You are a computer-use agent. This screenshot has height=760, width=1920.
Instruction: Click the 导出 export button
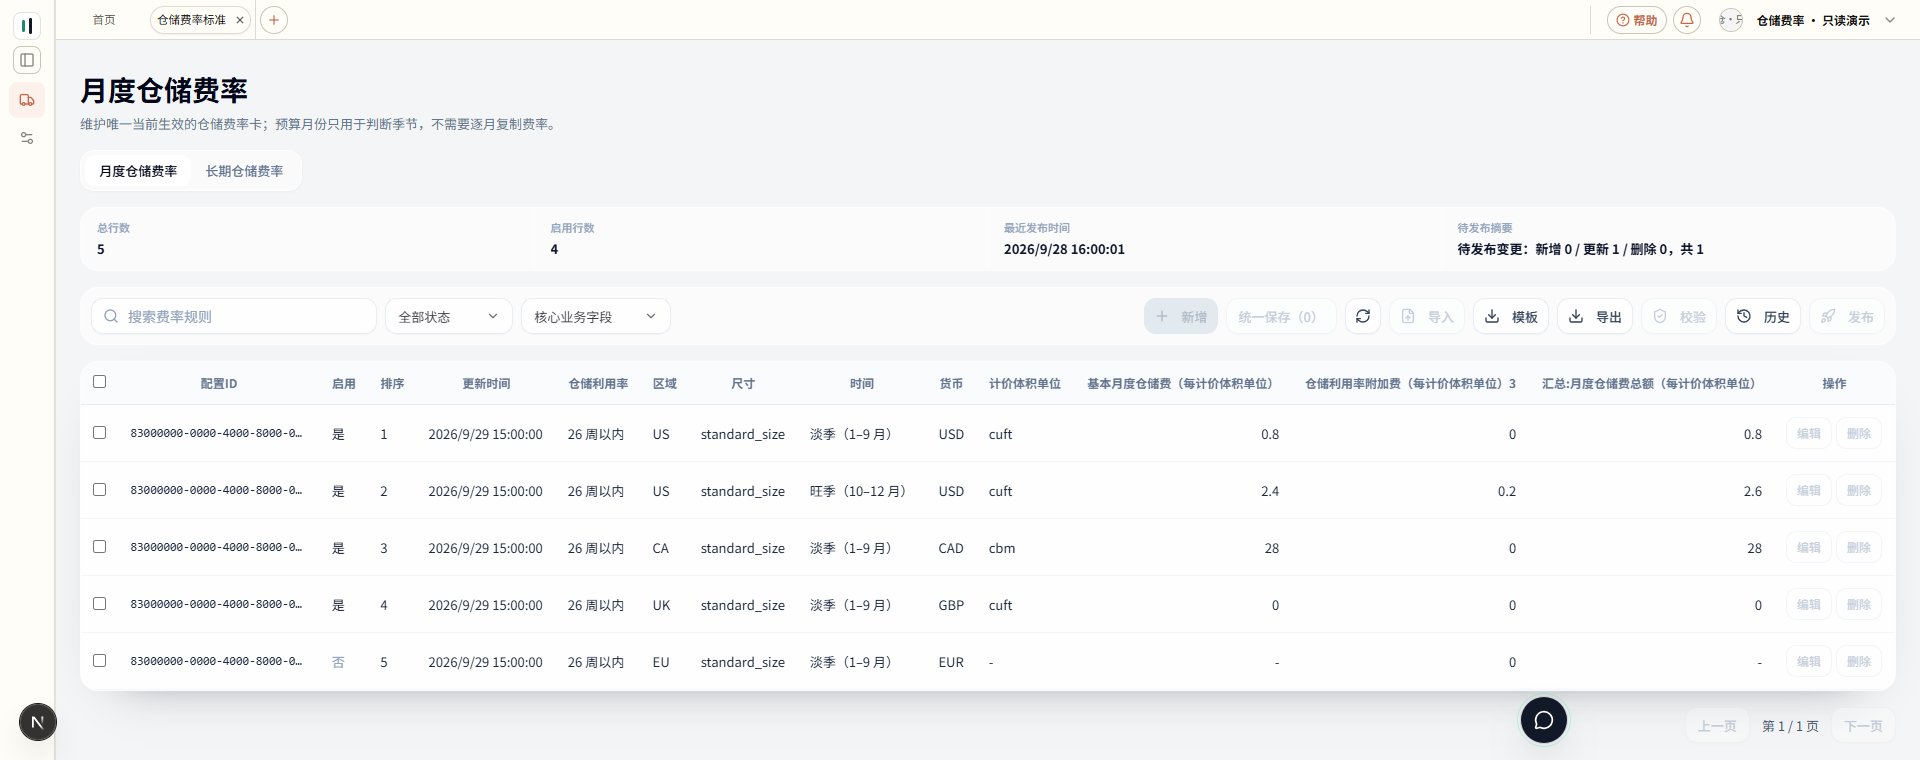tap(1595, 316)
